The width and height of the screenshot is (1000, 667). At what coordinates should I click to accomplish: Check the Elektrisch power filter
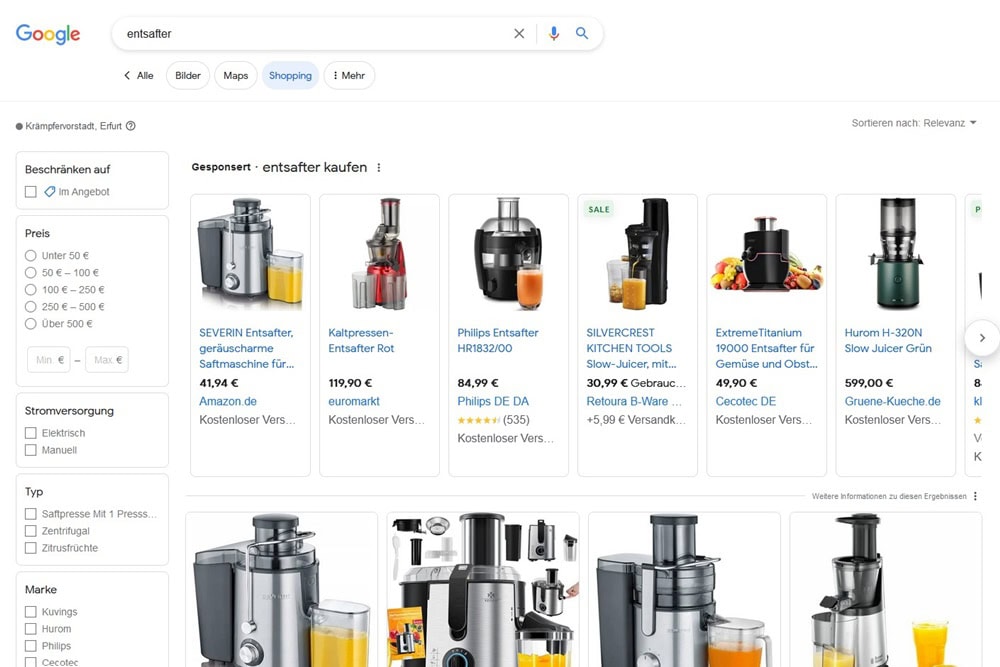[x=31, y=433]
